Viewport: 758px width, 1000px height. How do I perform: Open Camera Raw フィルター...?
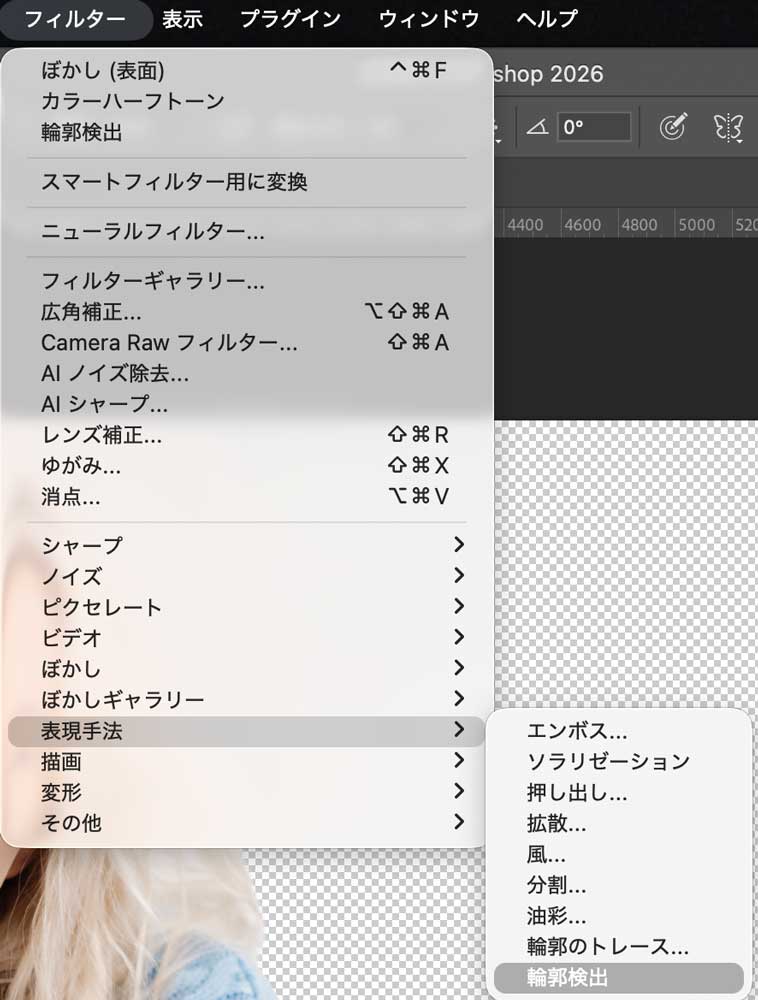tap(247, 343)
